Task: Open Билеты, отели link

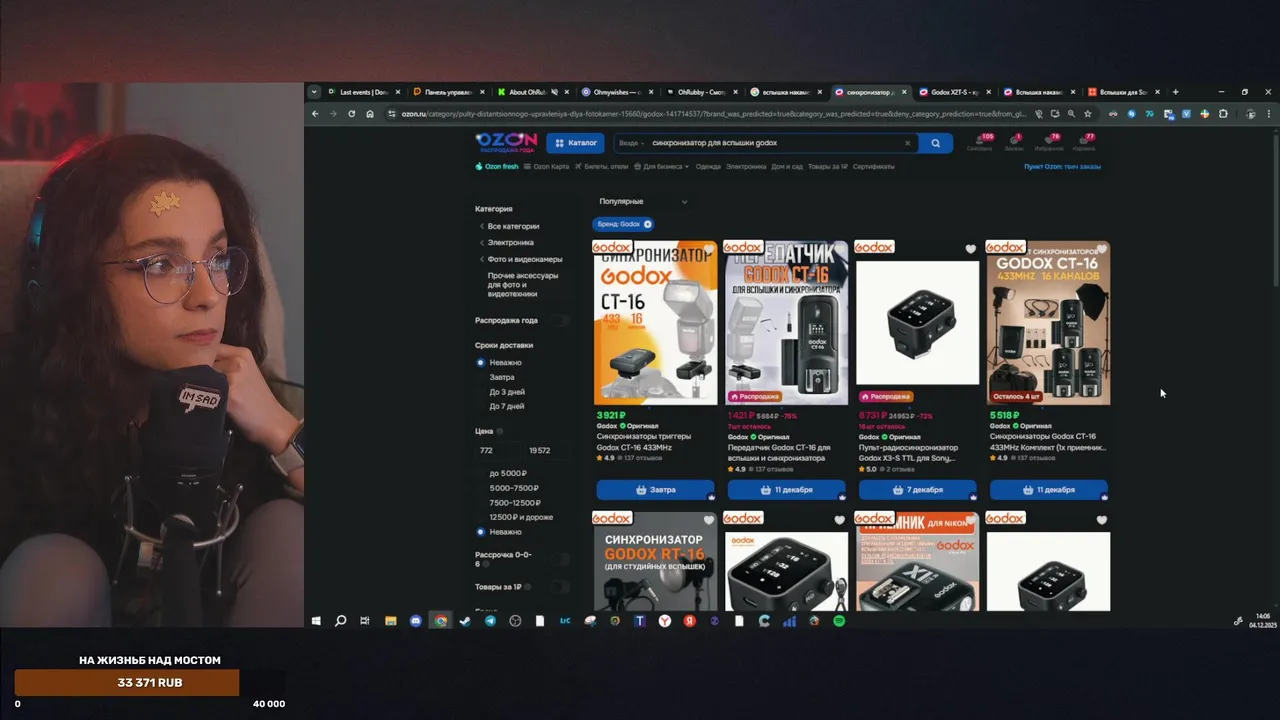Action: 601,167
